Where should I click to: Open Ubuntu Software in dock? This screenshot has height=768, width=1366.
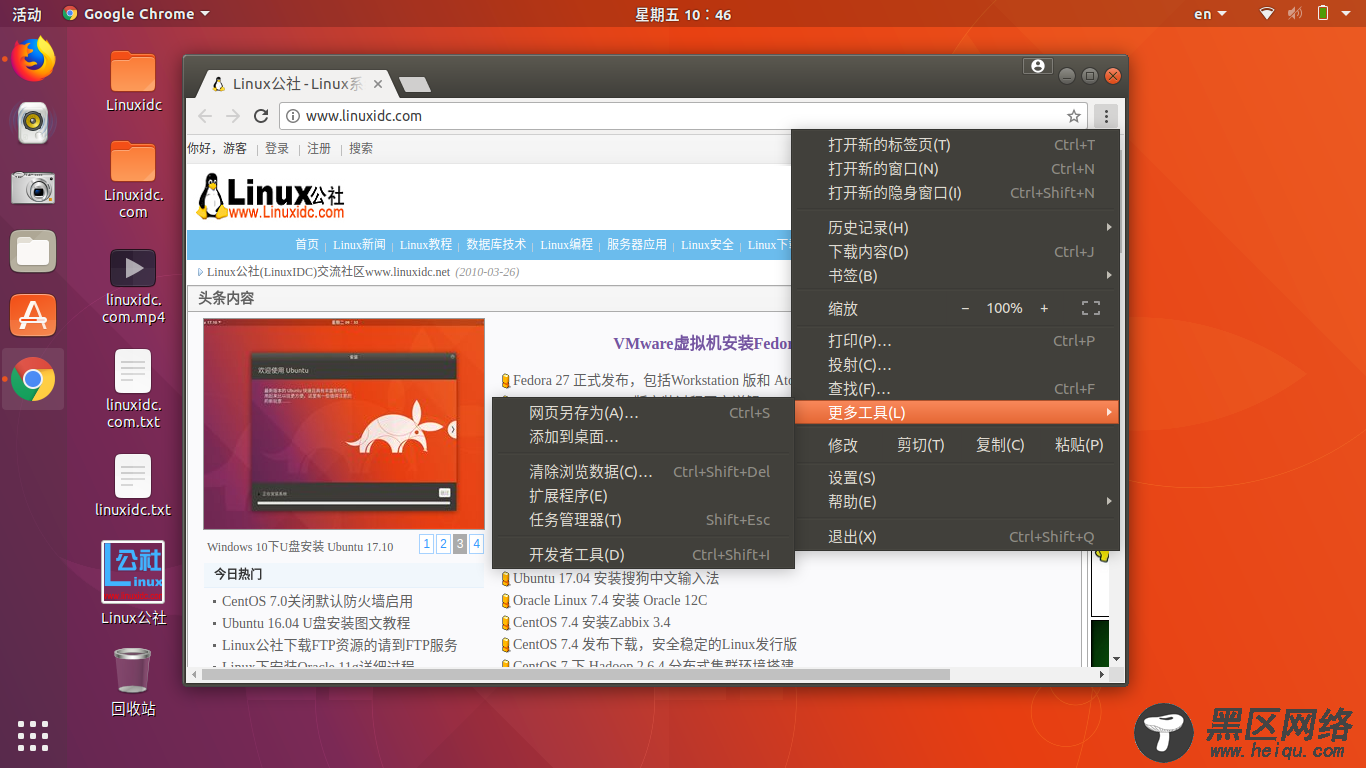[x=33, y=315]
